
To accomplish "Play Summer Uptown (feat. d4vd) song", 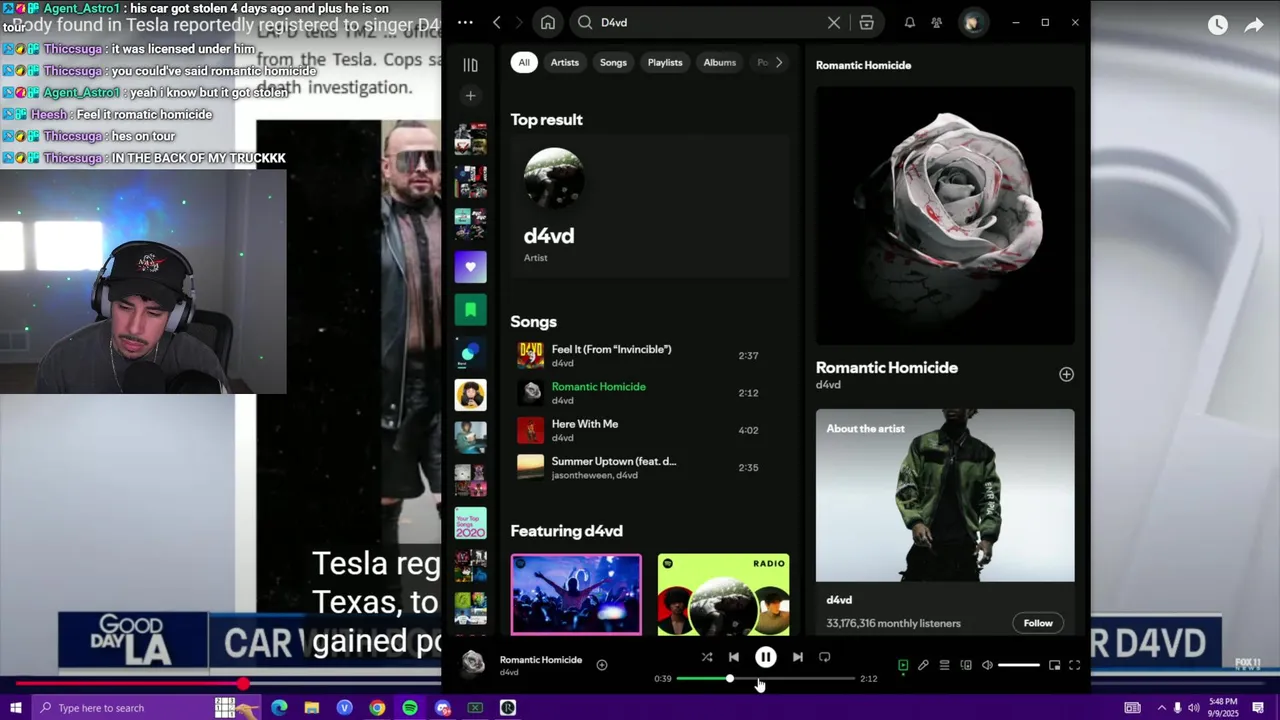I will click(x=649, y=467).
